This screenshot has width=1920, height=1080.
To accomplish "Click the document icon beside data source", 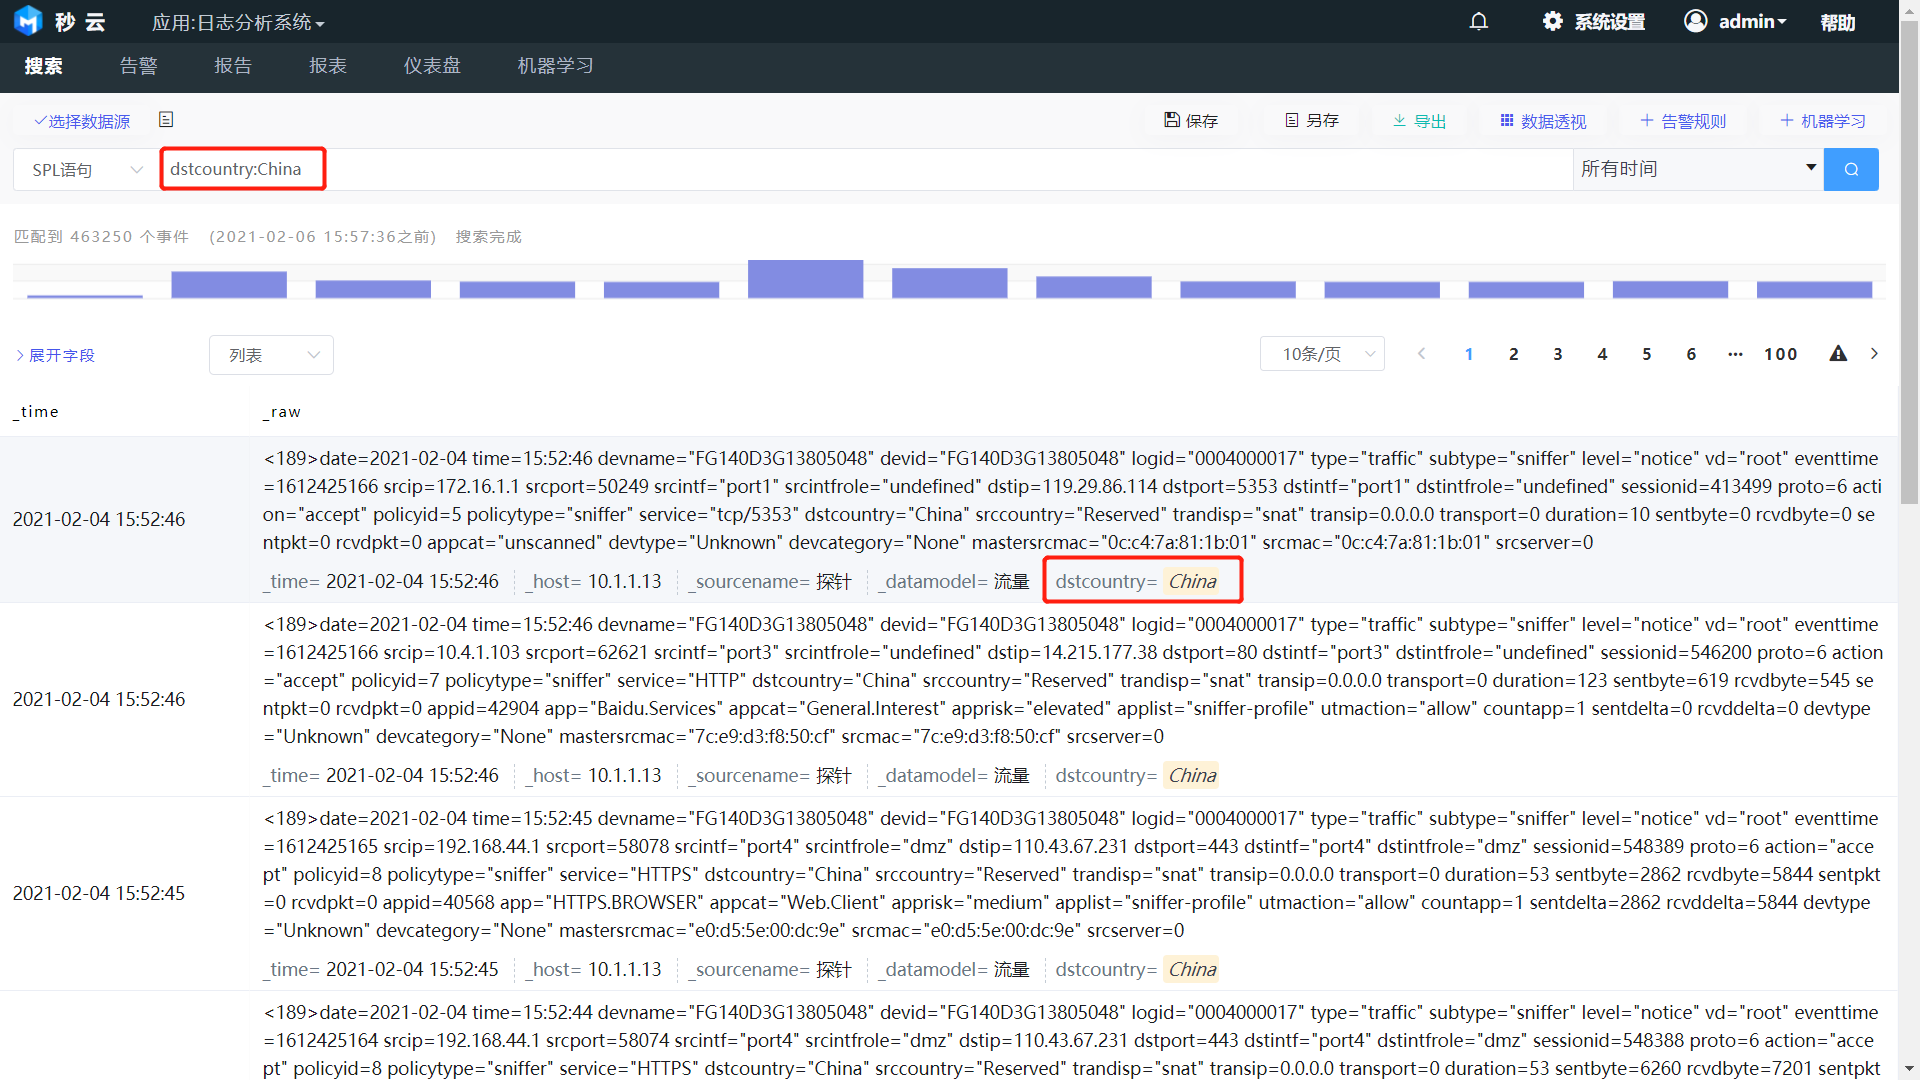I will click(x=166, y=120).
